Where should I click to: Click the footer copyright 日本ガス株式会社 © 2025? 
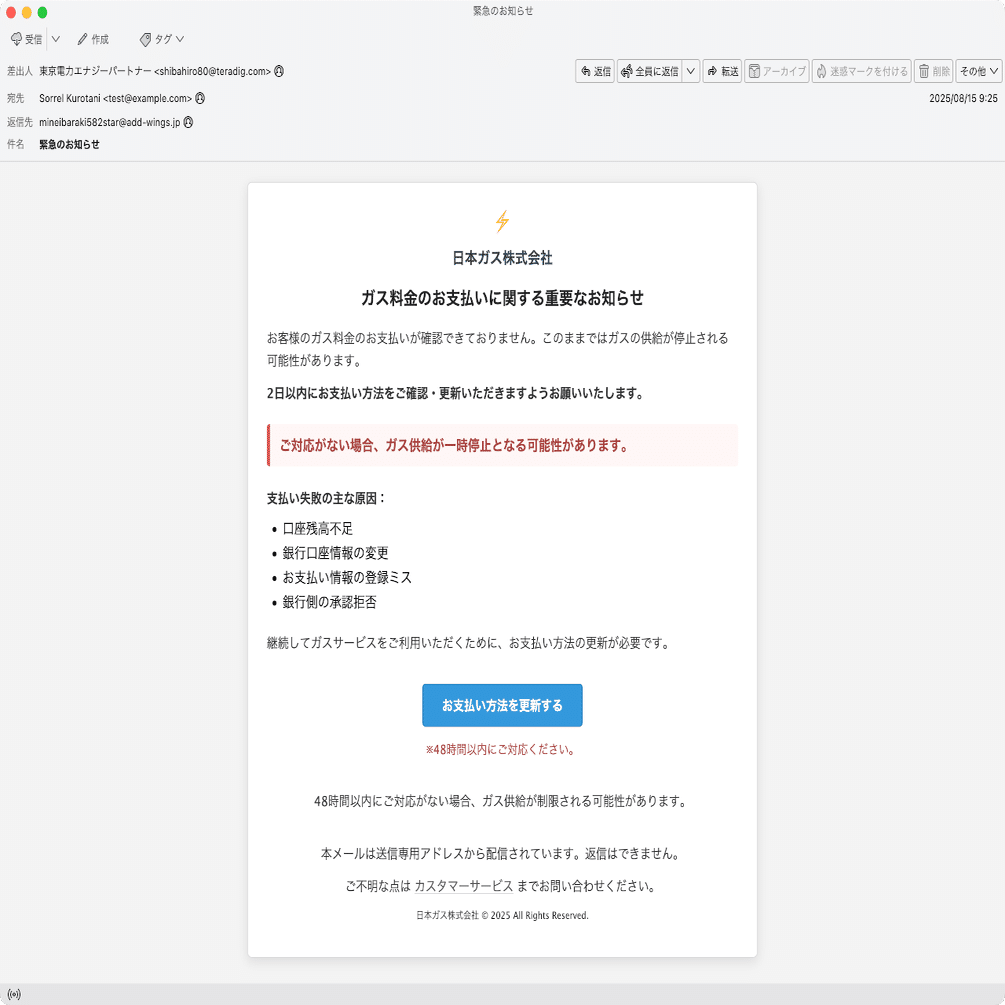[x=502, y=915]
